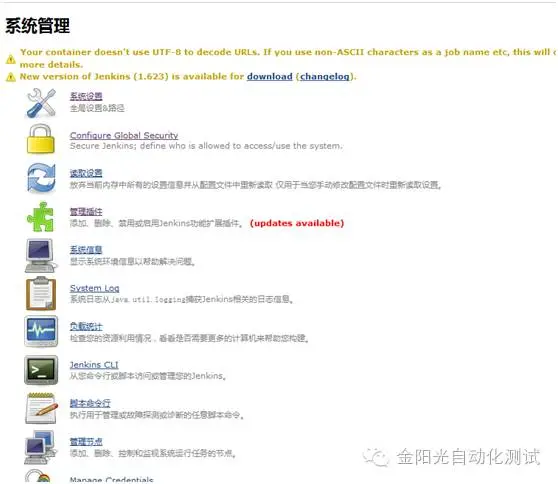The height and width of the screenshot is (484, 558).
Task: Click the download link for Jenkins 1.623
Action: (270, 77)
